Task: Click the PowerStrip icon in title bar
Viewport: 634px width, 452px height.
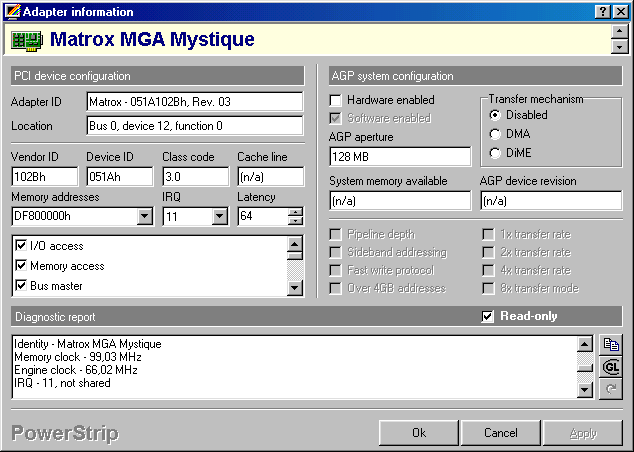Action: tap(10, 11)
